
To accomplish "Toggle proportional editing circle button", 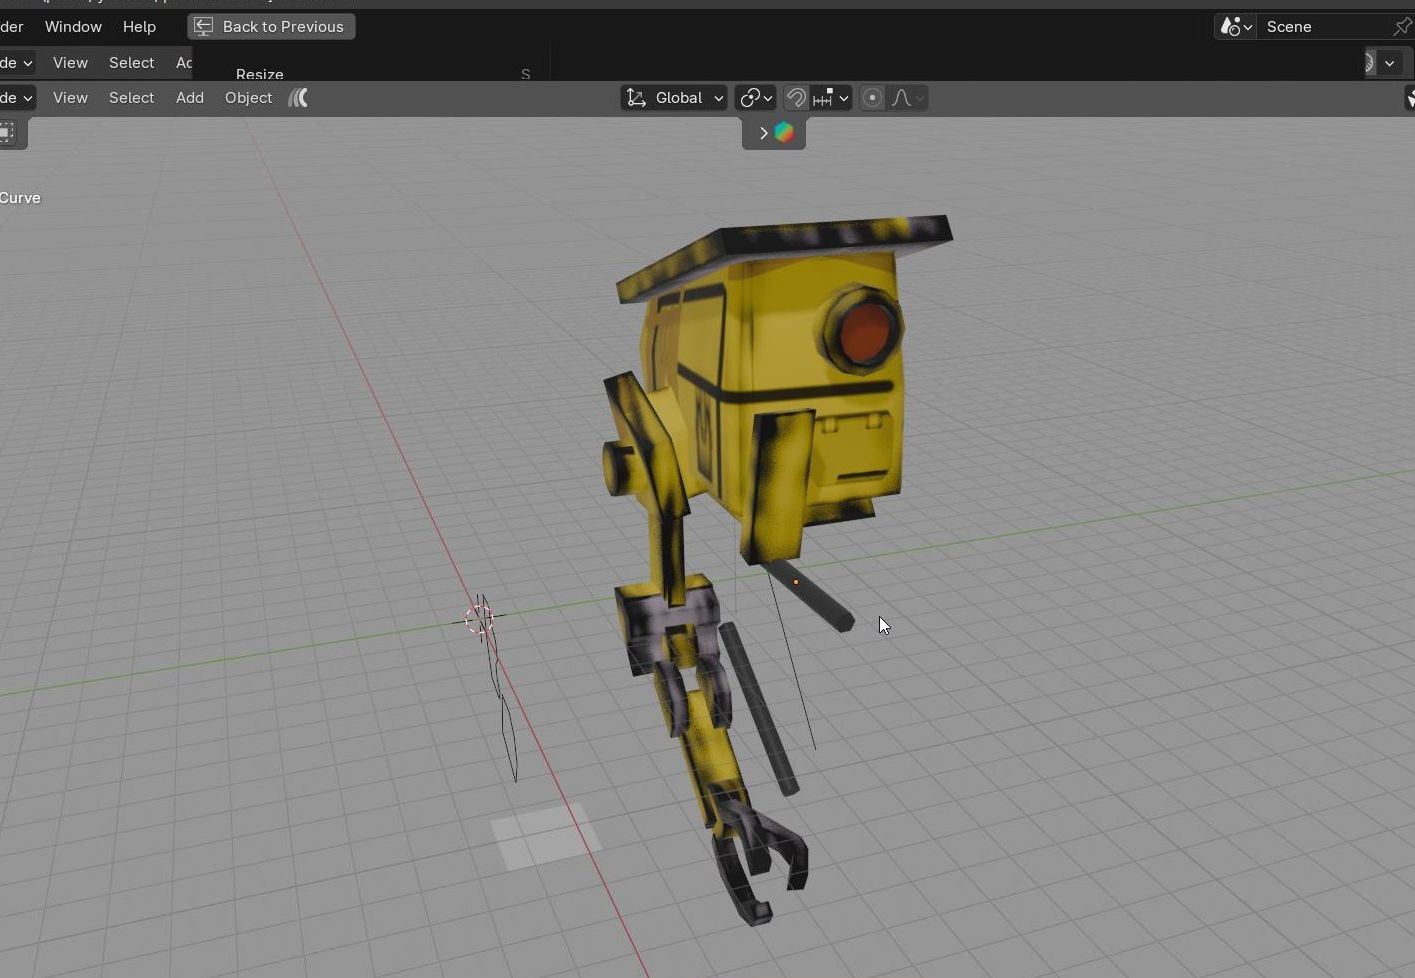I will [x=872, y=98].
